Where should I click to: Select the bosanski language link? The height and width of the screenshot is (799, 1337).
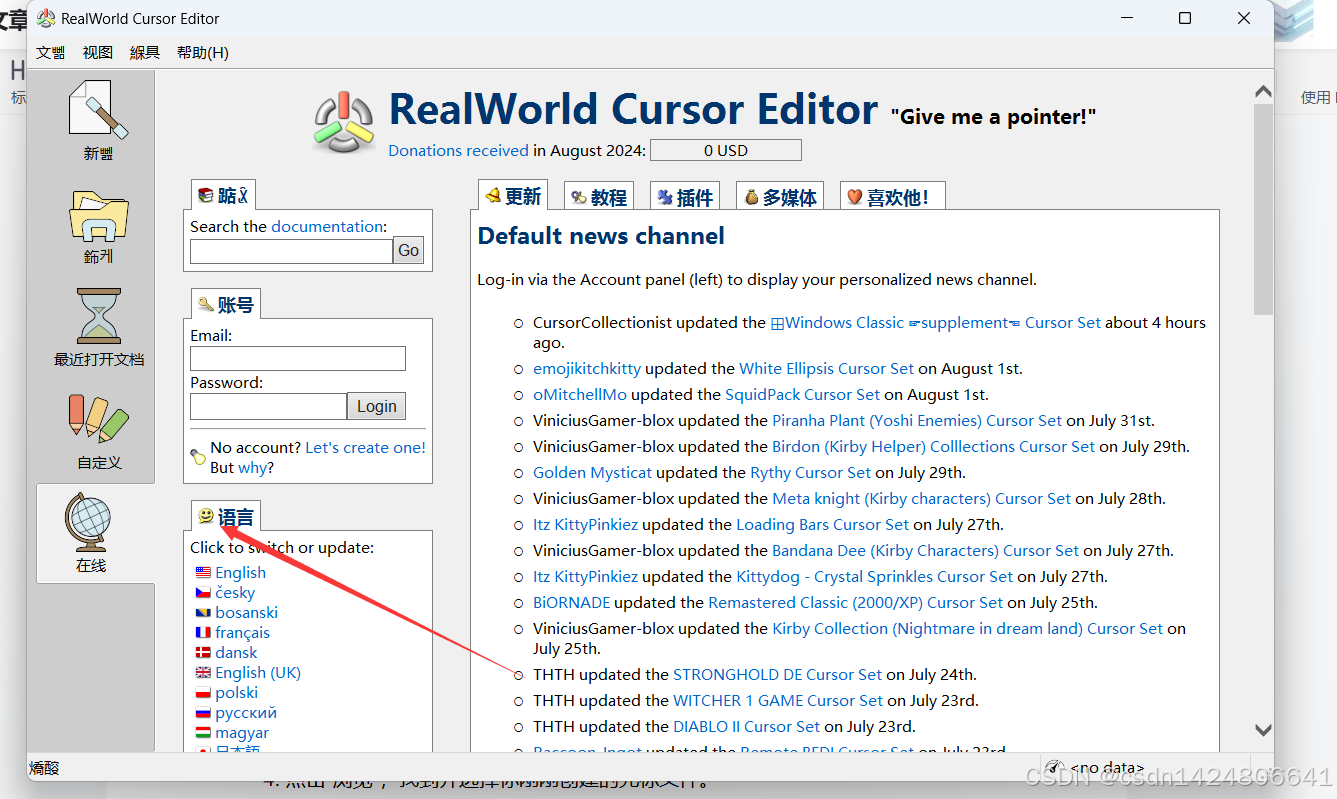pyautogui.click(x=246, y=613)
